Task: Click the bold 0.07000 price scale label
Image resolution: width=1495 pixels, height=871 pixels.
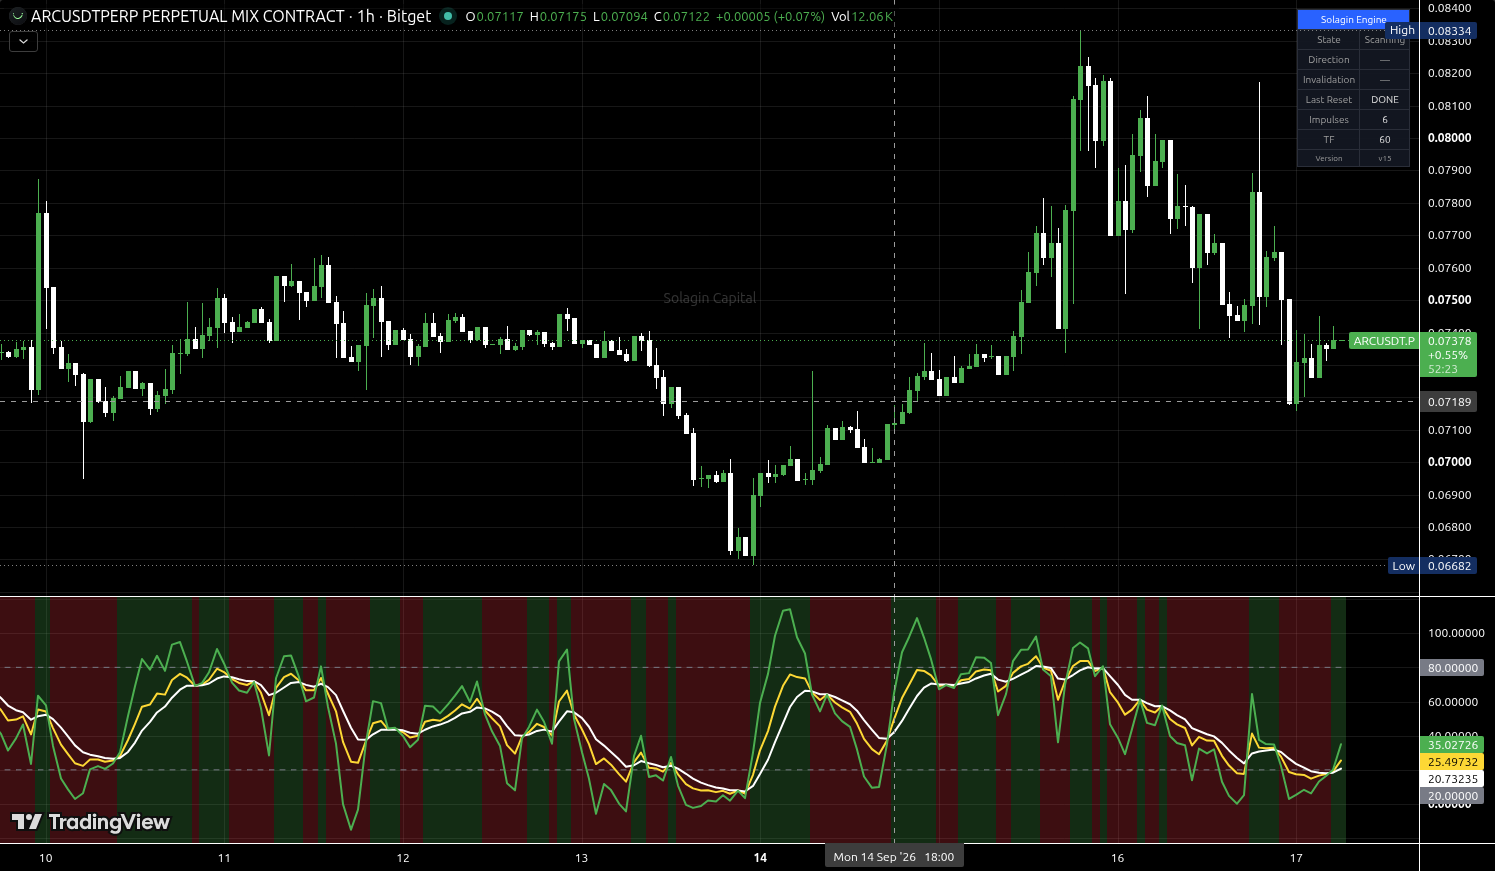Action: point(1449,462)
